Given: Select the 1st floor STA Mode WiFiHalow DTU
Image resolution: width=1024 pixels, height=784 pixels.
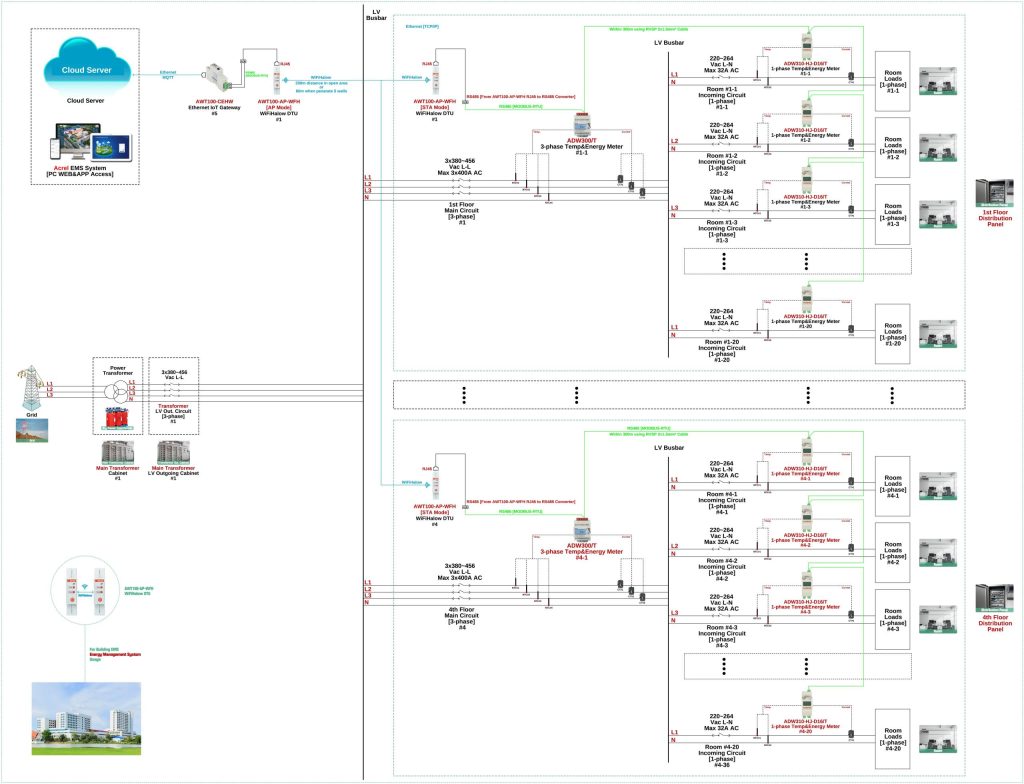Looking at the screenshot, I should [x=436, y=83].
